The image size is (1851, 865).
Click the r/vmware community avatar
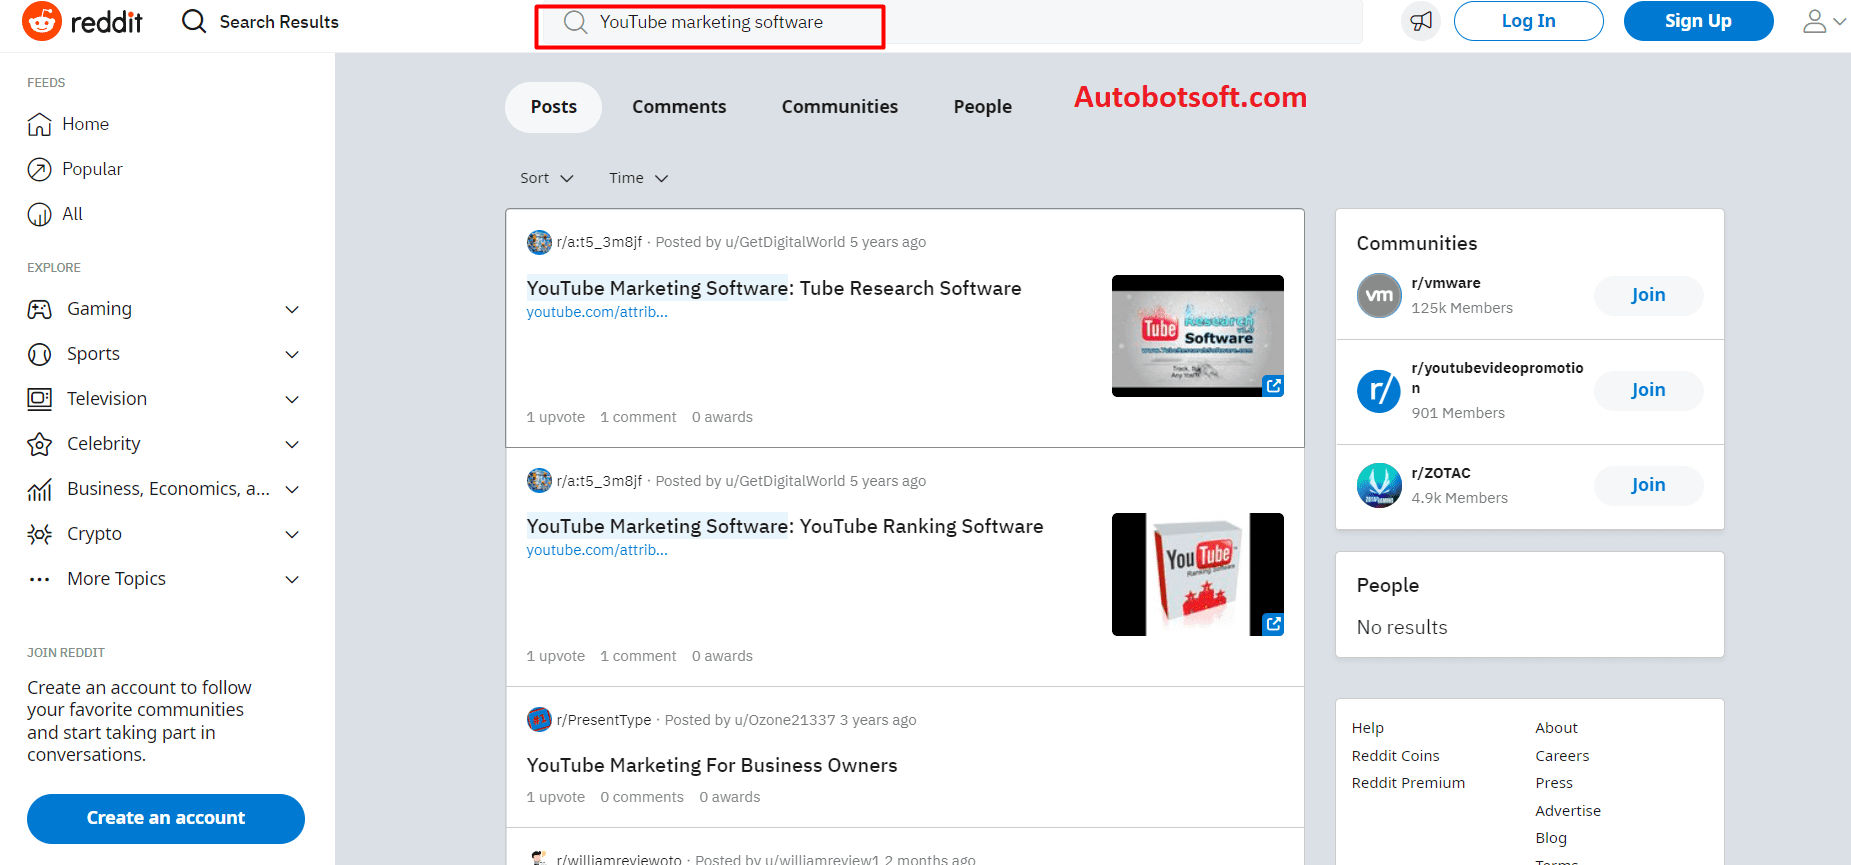click(1379, 295)
